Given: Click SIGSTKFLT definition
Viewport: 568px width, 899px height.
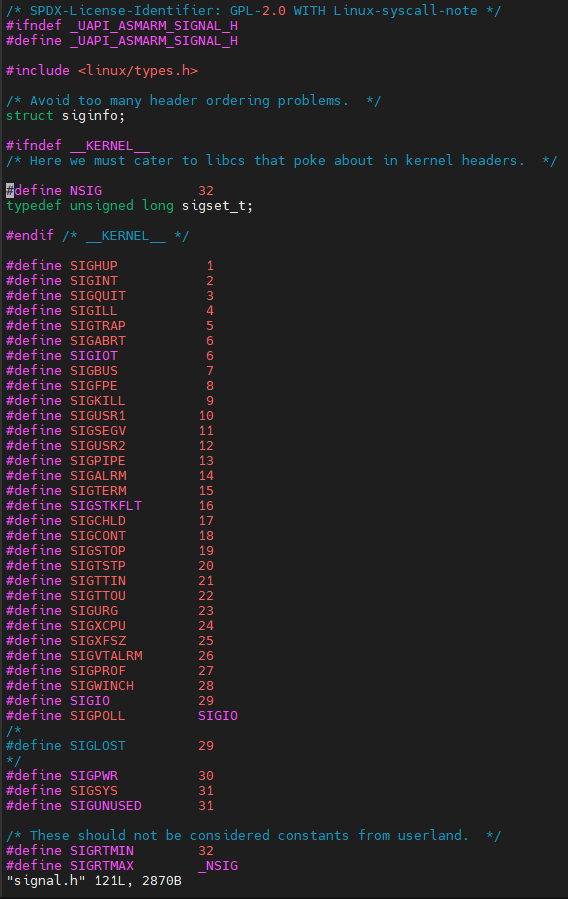Looking at the screenshot, I should (x=110, y=505).
